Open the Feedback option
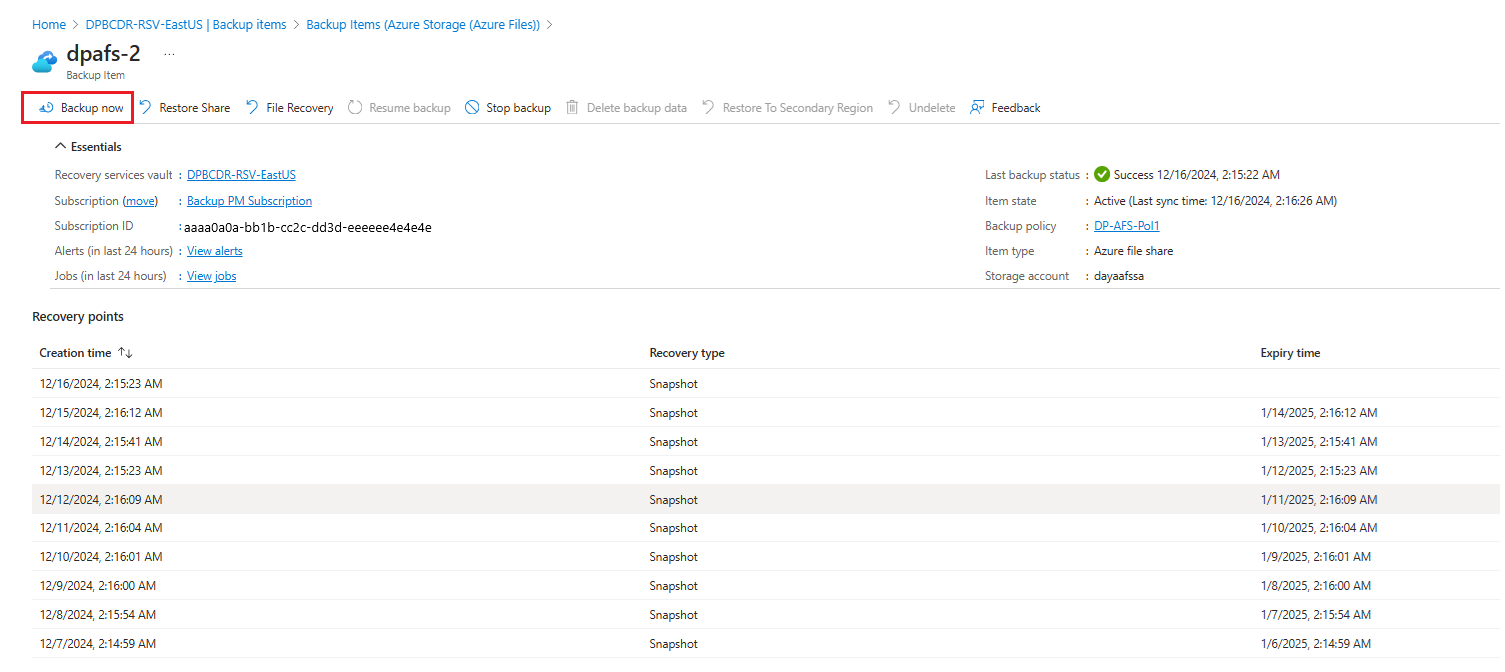1505x672 pixels. click(x=1005, y=108)
